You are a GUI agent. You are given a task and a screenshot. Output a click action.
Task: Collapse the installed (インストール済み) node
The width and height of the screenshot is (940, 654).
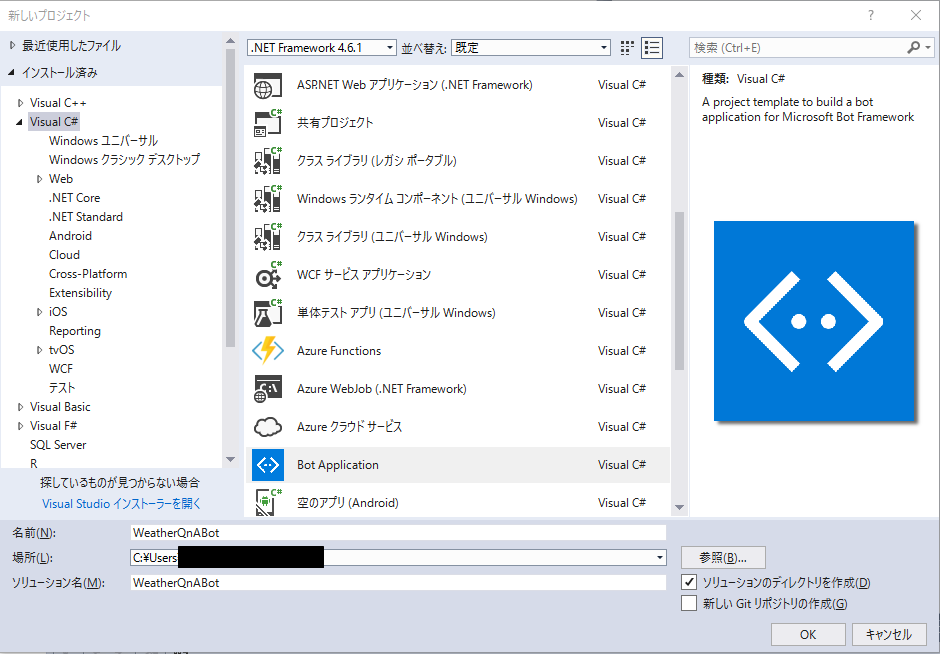click(11, 73)
